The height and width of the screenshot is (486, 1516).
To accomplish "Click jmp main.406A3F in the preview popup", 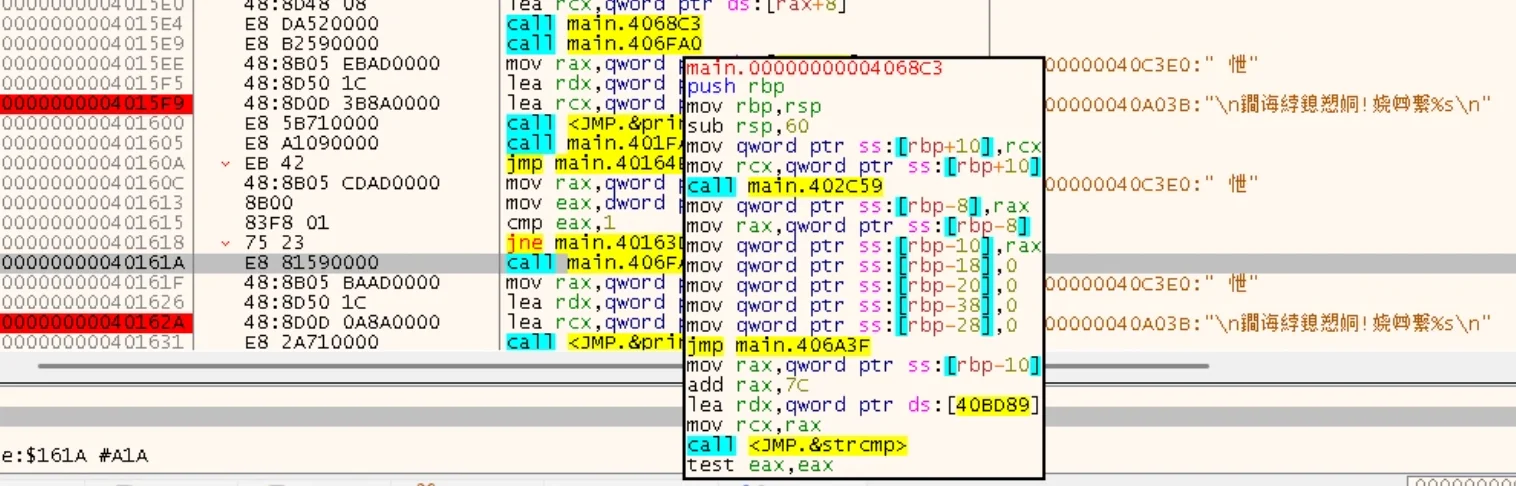I will click(x=780, y=345).
